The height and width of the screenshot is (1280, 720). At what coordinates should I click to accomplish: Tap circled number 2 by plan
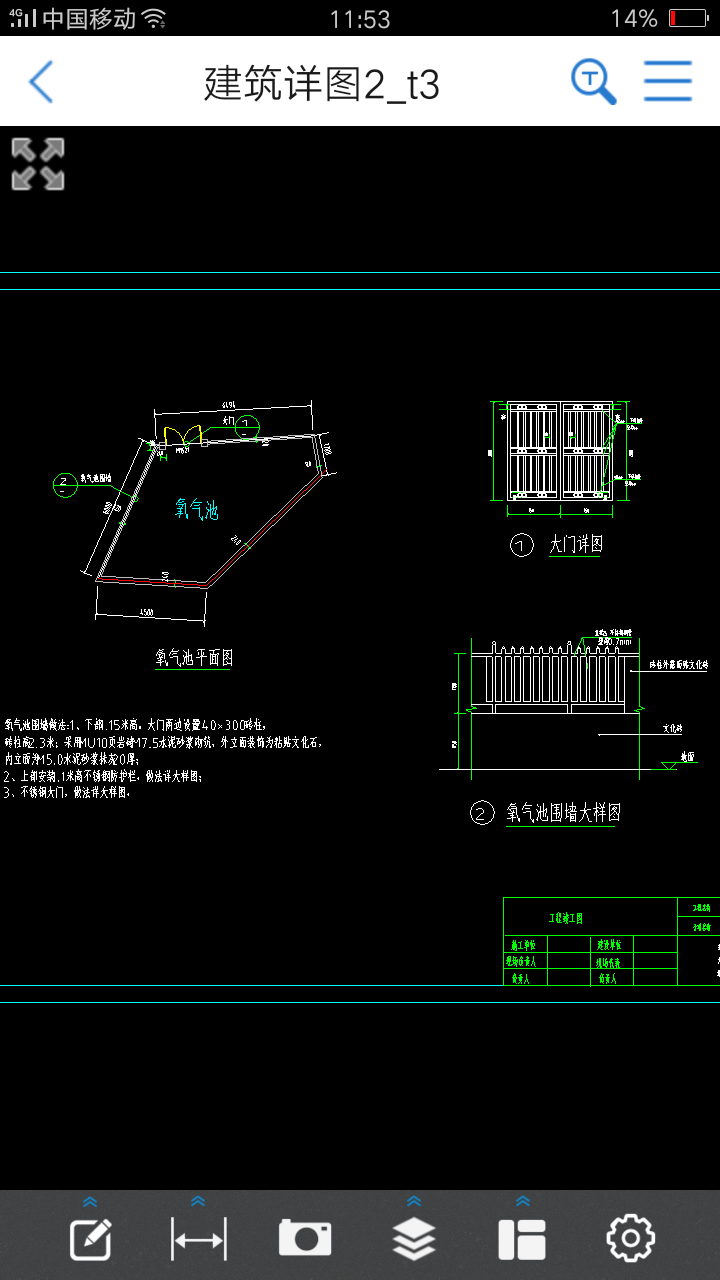tap(64, 486)
